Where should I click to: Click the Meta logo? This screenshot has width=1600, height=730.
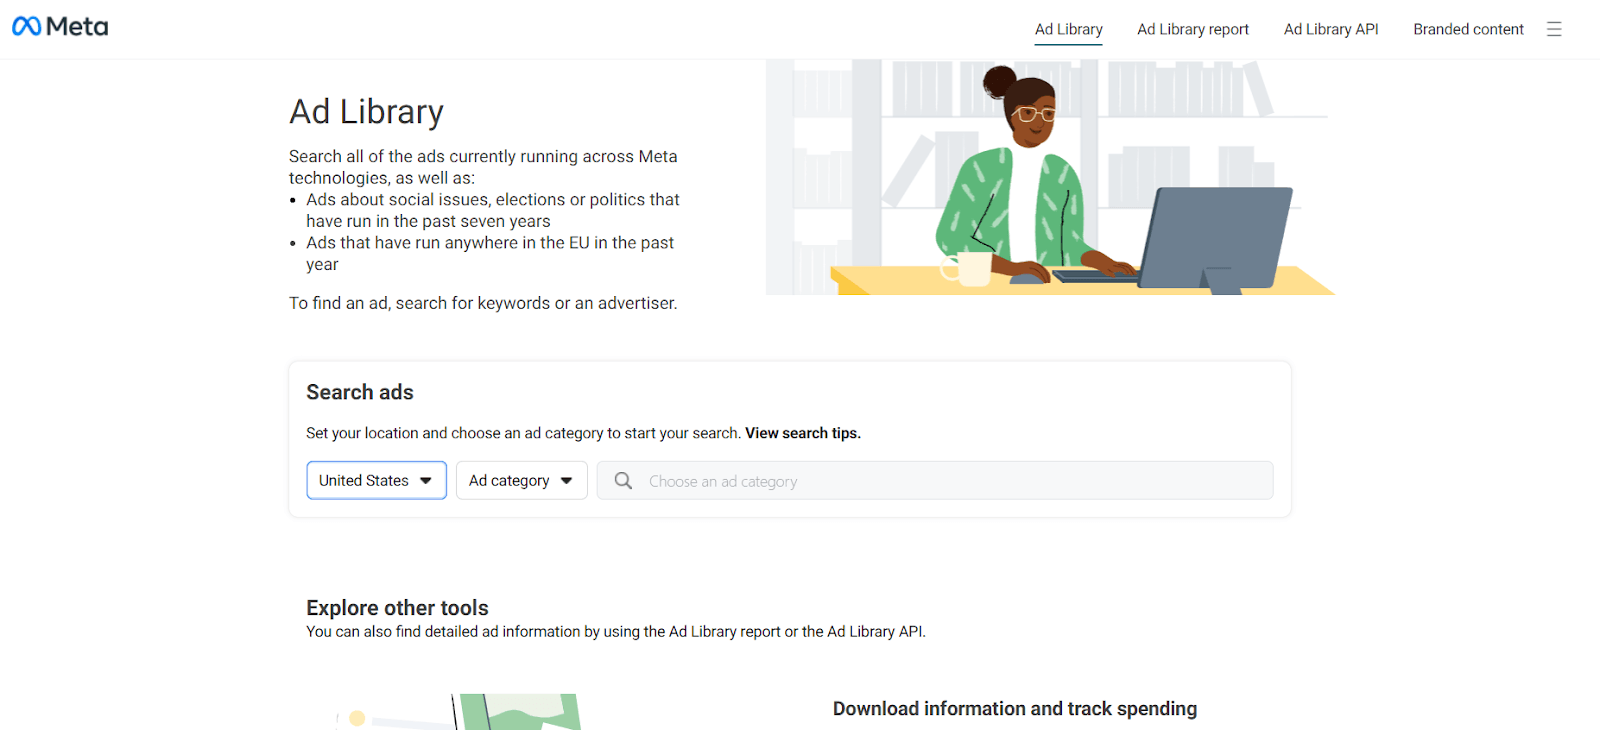click(60, 27)
